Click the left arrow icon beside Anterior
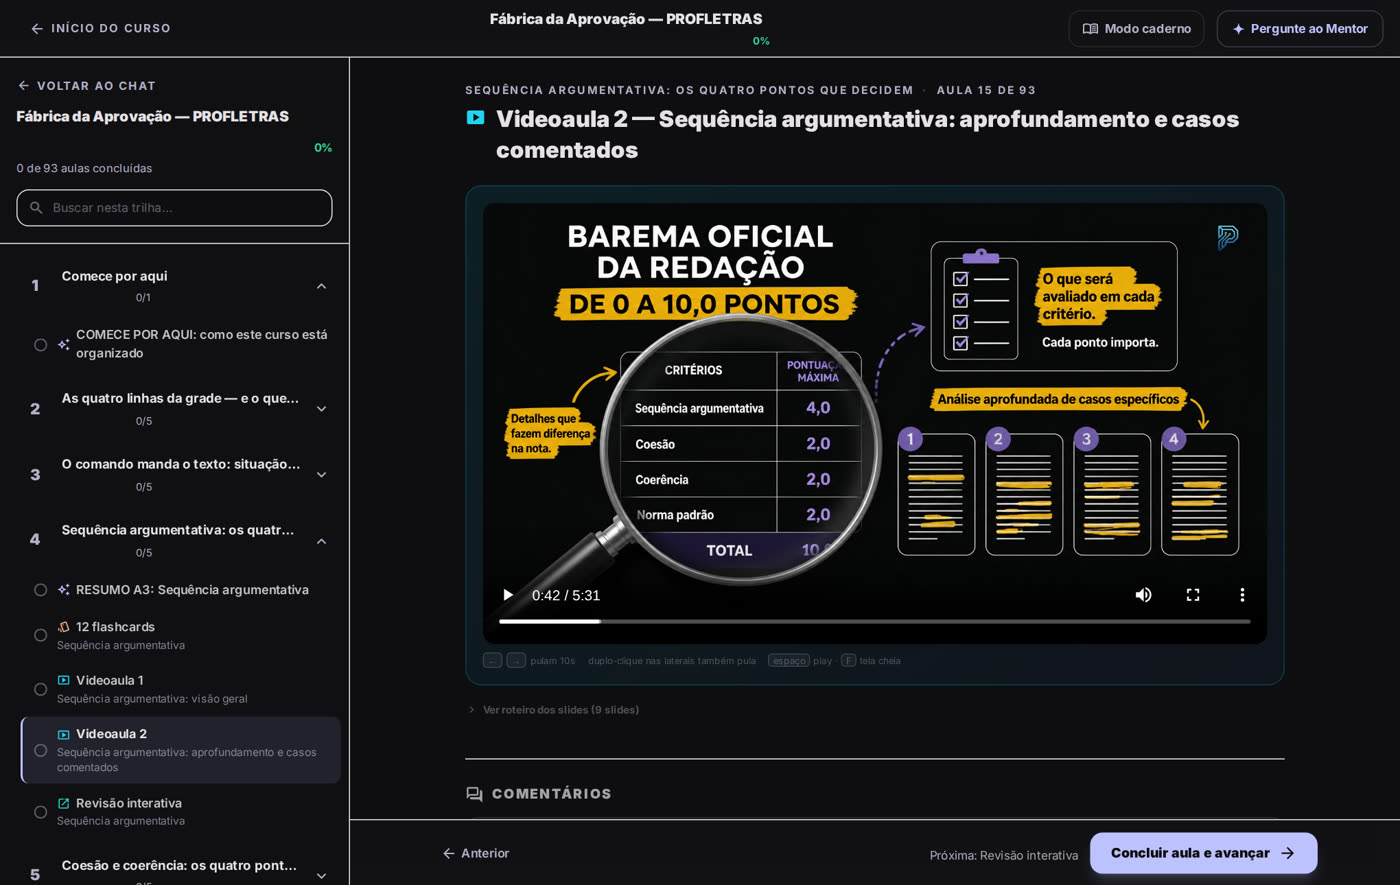1400x885 pixels. pyautogui.click(x=449, y=853)
